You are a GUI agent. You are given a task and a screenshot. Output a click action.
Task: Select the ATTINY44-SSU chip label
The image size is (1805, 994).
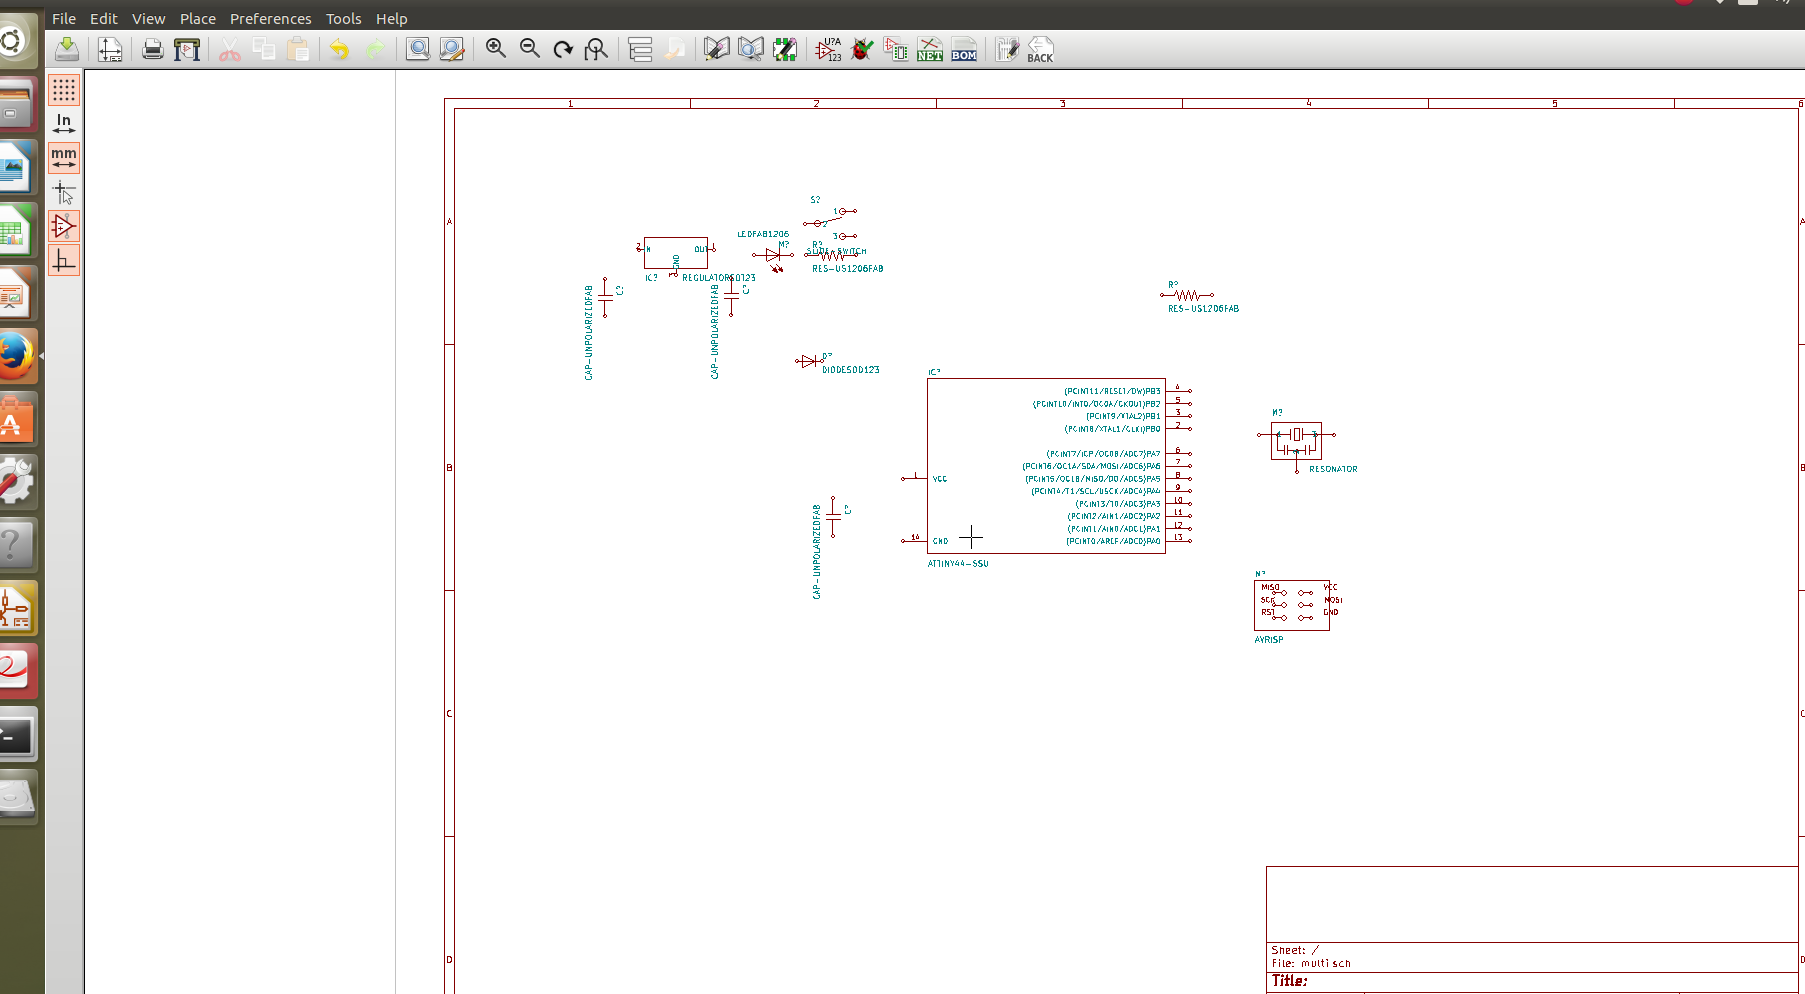(x=958, y=564)
